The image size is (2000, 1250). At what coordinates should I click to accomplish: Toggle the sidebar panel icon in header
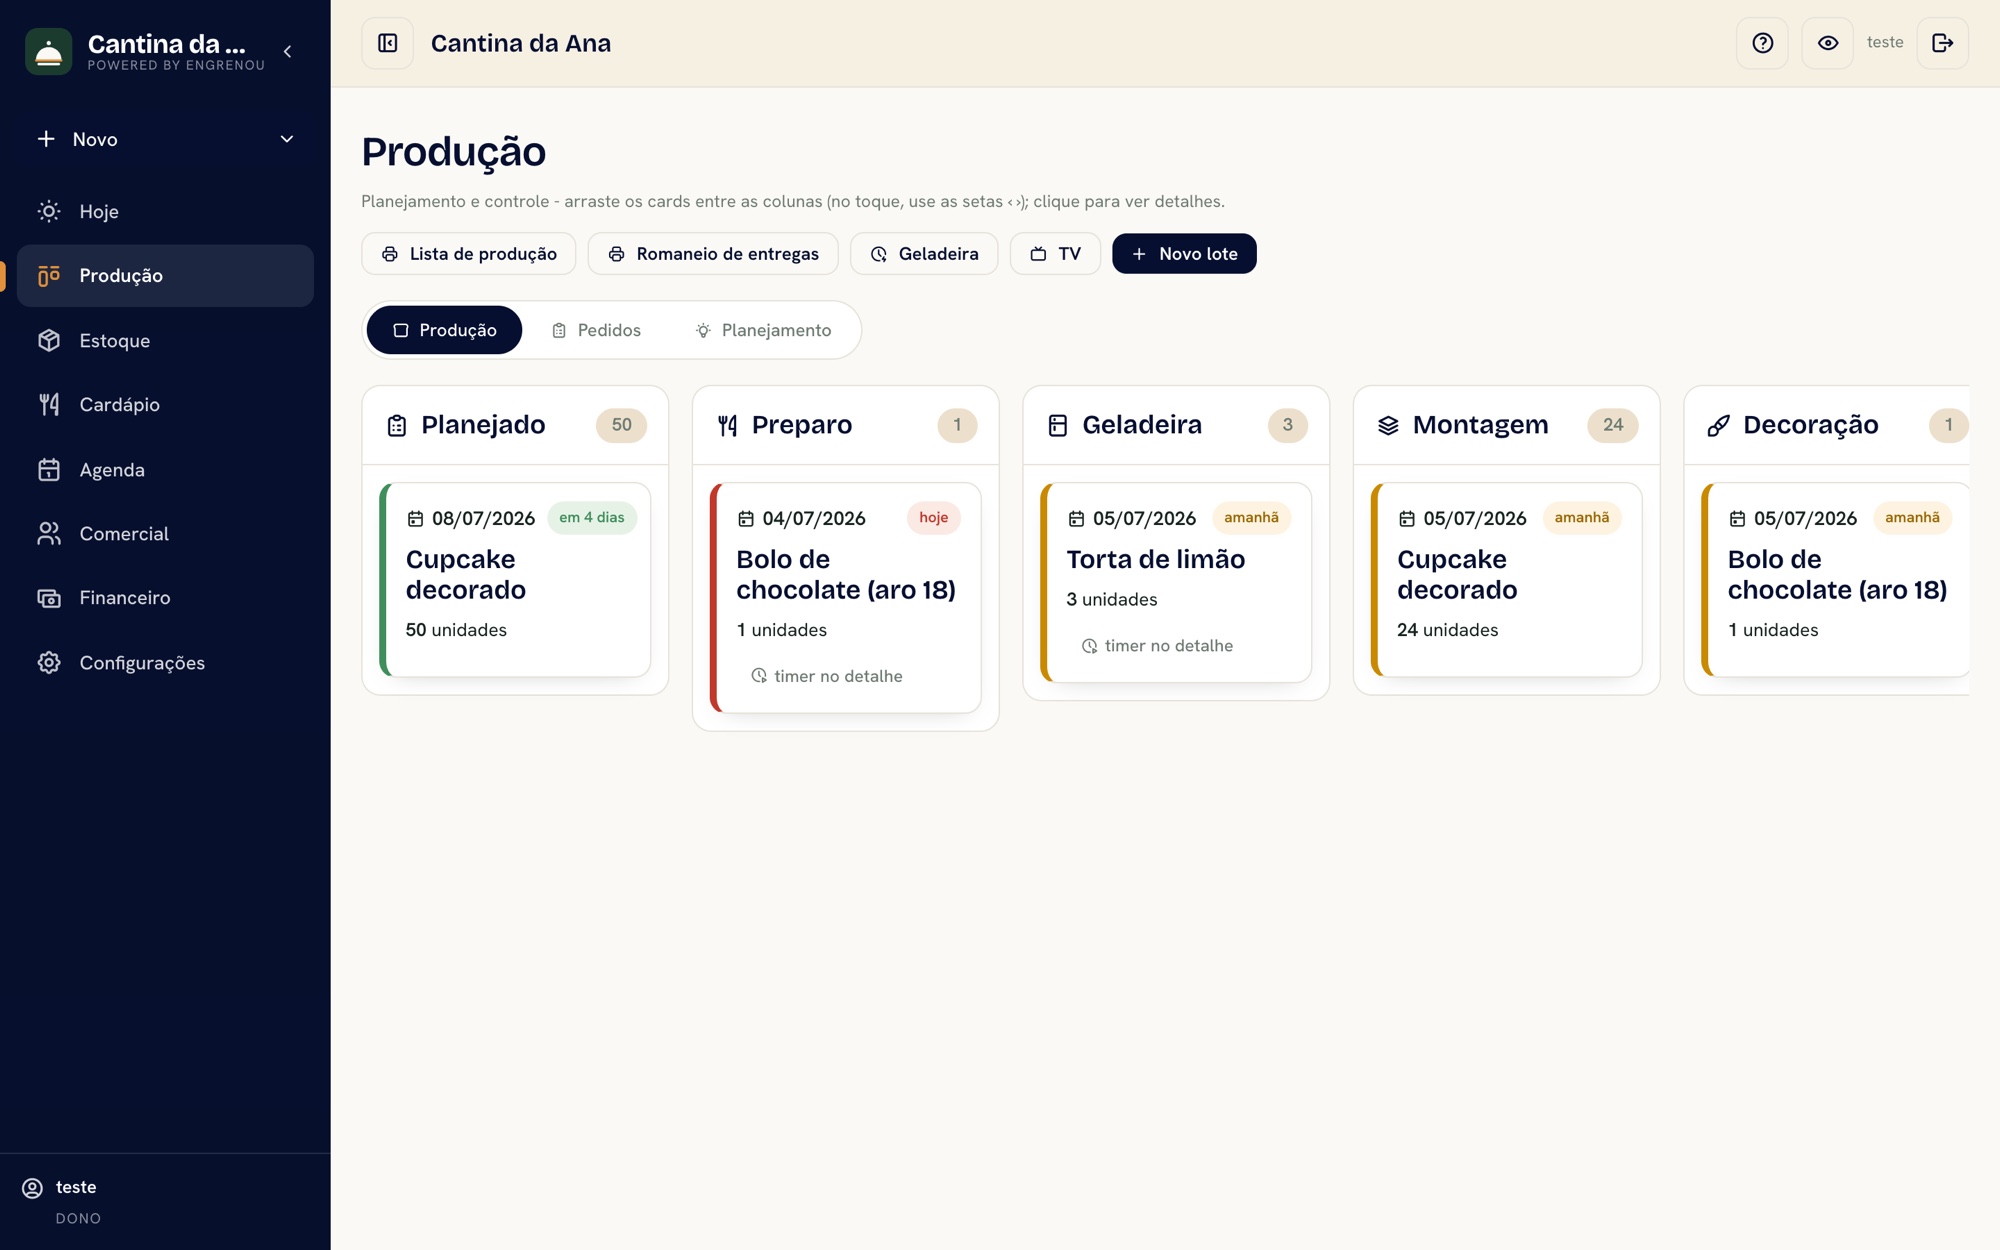(x=387, y=43)
